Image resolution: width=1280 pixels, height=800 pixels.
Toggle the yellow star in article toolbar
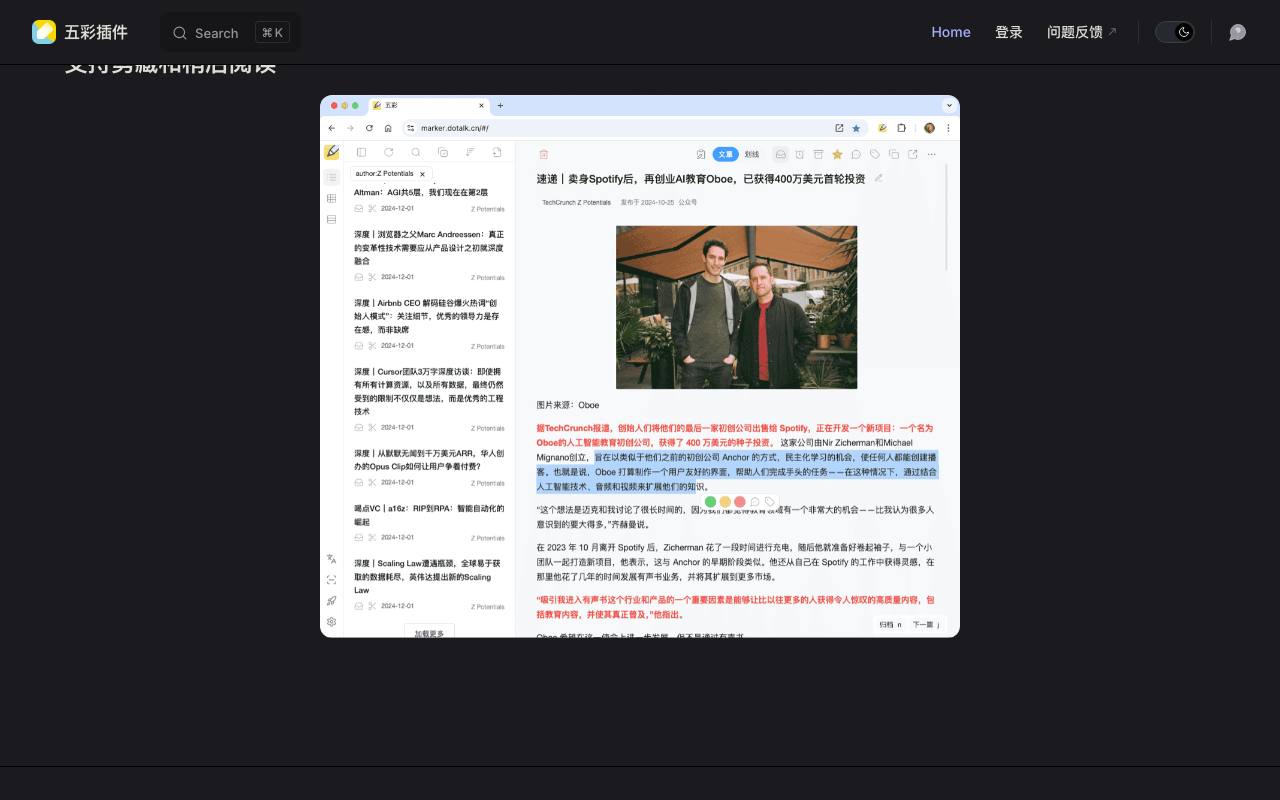pos(837,154)
